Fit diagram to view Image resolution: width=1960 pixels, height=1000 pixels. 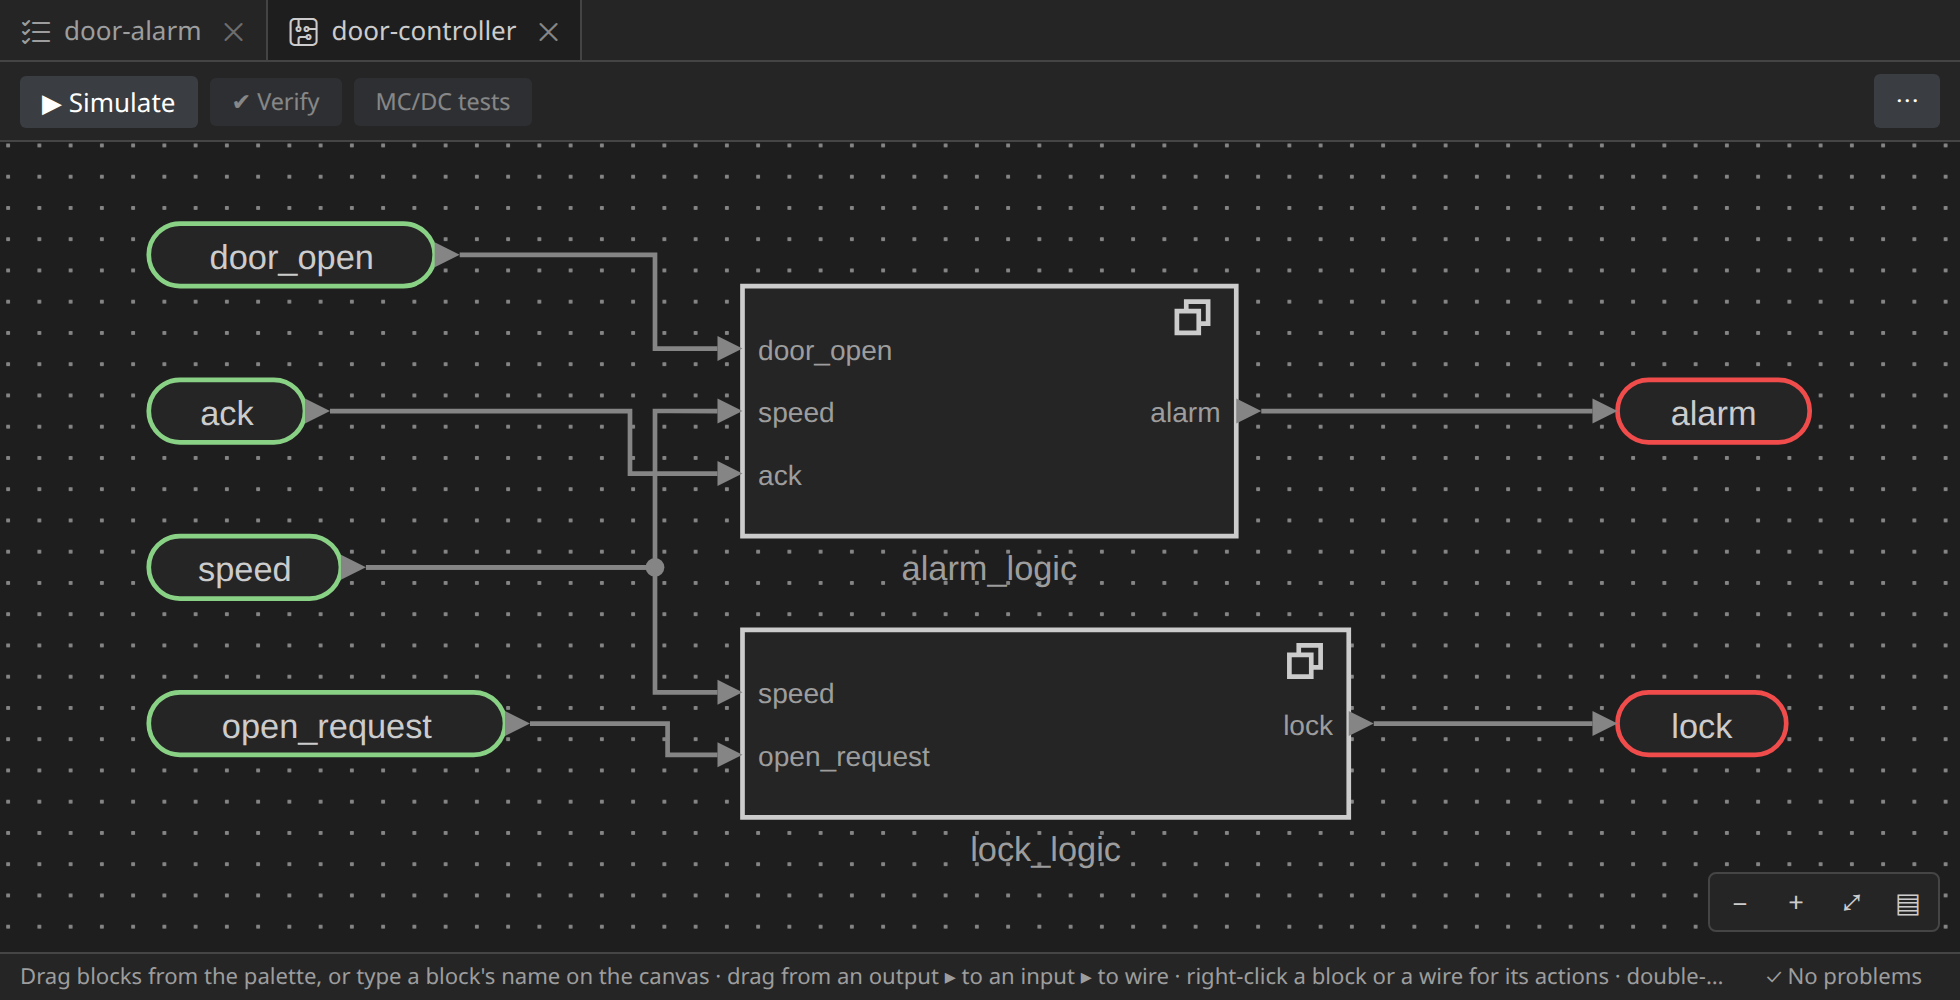tap(1852, 903)
